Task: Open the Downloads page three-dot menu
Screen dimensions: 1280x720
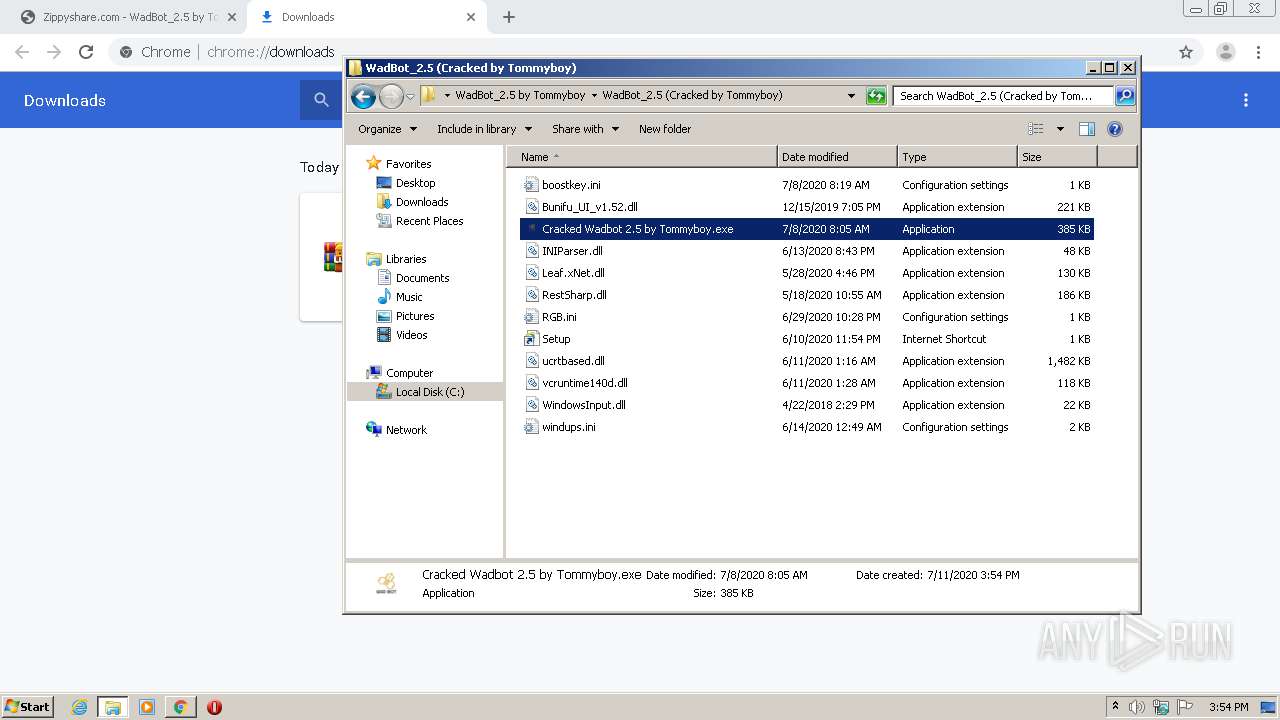Action: [1246, 100]
